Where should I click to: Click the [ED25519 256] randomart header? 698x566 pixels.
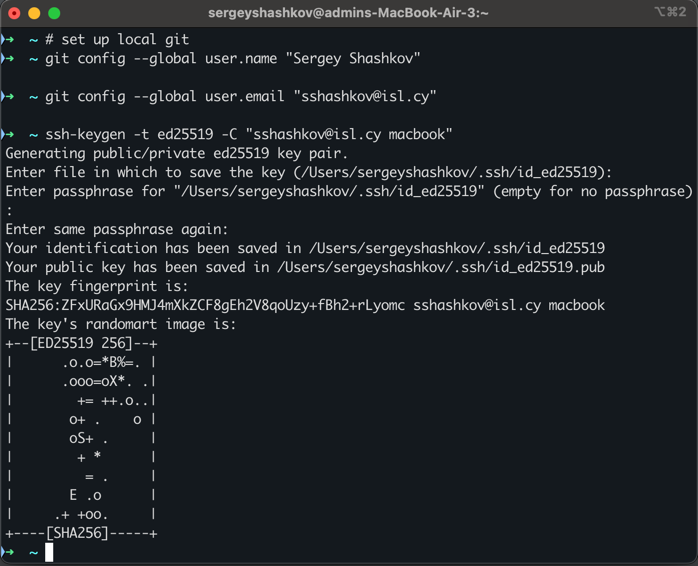coord(82,343)
